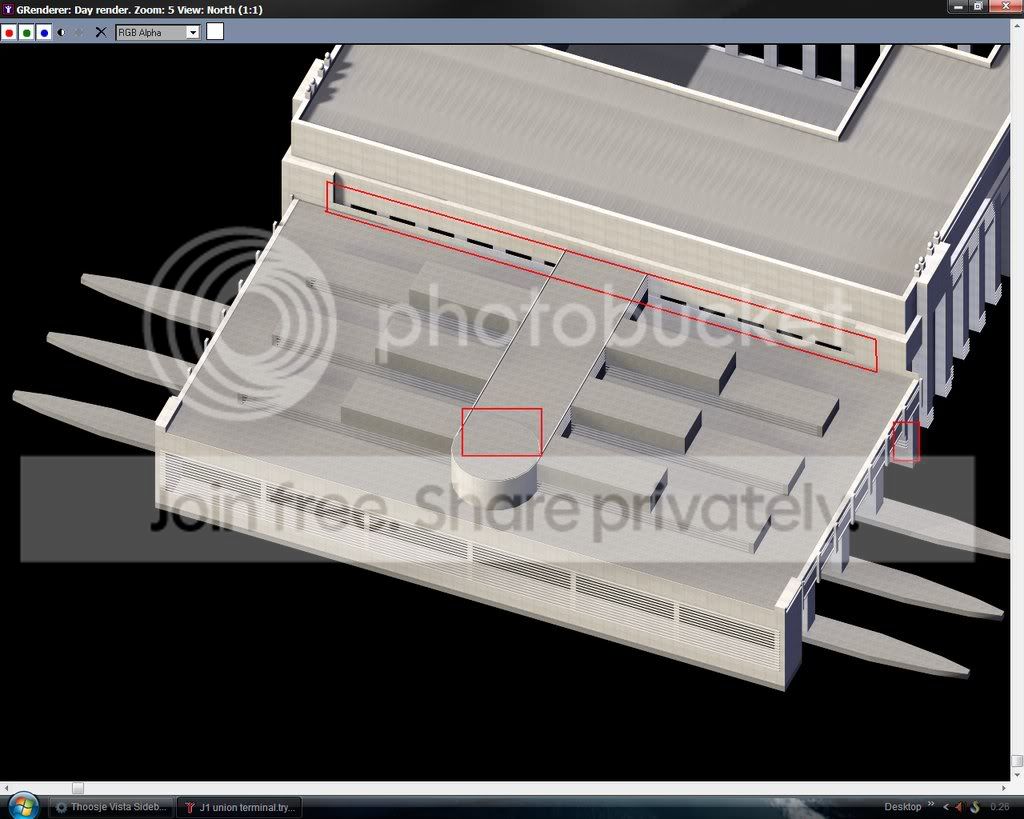Click the volume speaker tray icon
The width and height of the screenshot is (1024, 819).
pos(961,807)
